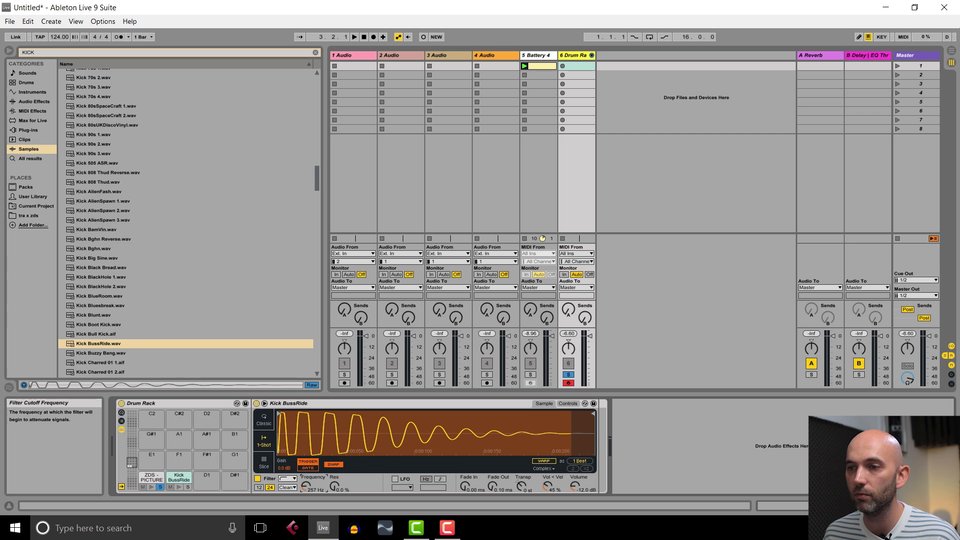The width and height of the screenshot is (960, 540).
Task: Toggle track 1 activator button
Action: click(344, 364)
